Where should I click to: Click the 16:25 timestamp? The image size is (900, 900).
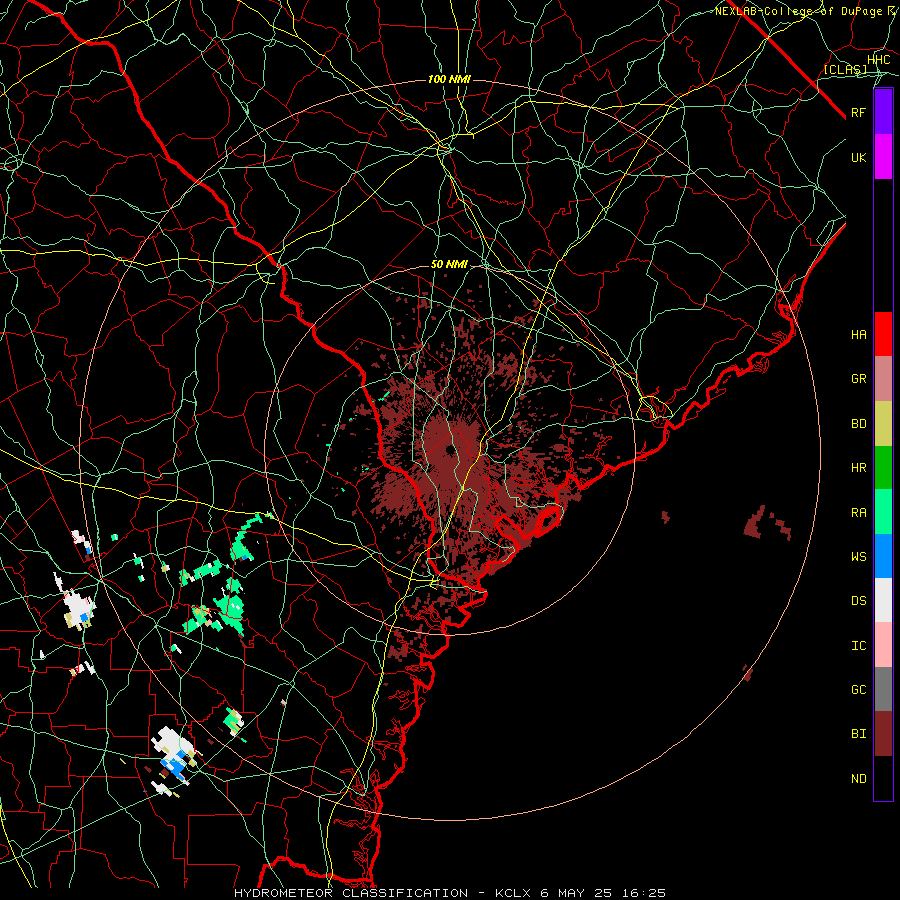(x=646, y=893)
